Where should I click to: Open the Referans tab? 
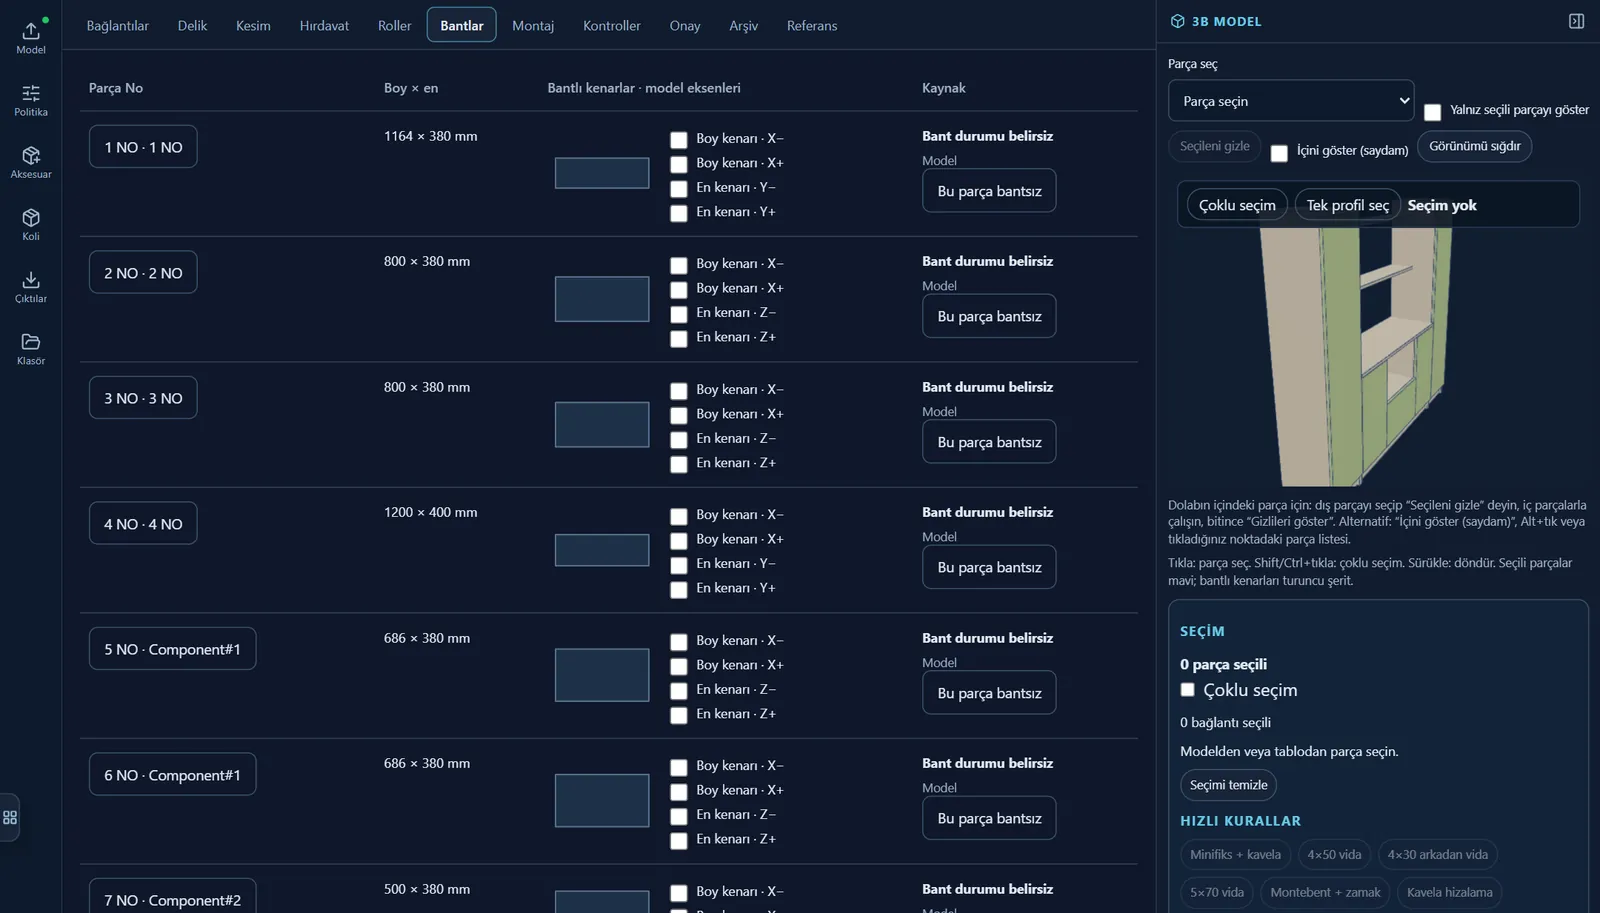(x=812, y=25)
